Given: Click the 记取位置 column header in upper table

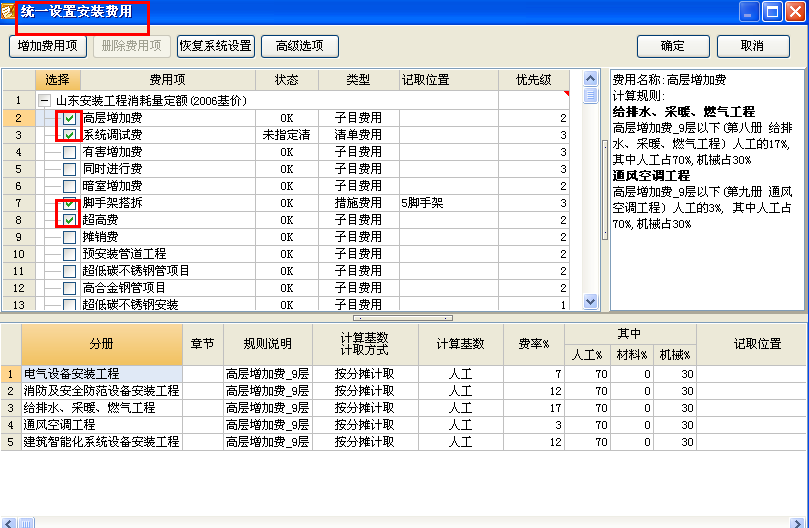Looking at the screenshot, I should coord(449,80).
